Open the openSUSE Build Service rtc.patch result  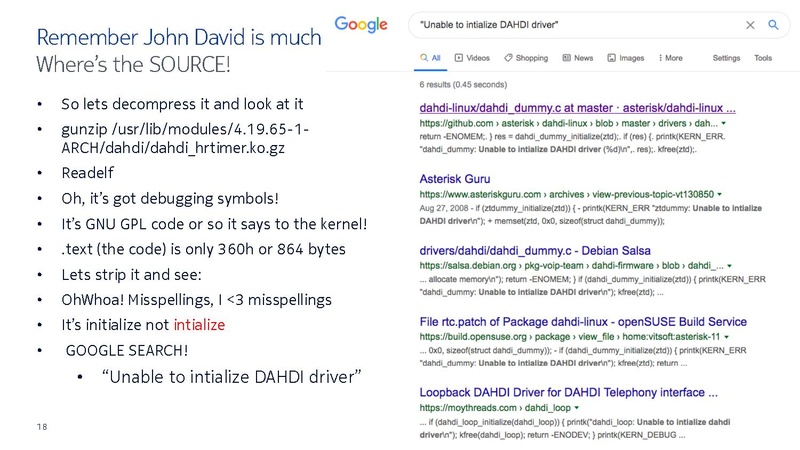click(582, 322)
